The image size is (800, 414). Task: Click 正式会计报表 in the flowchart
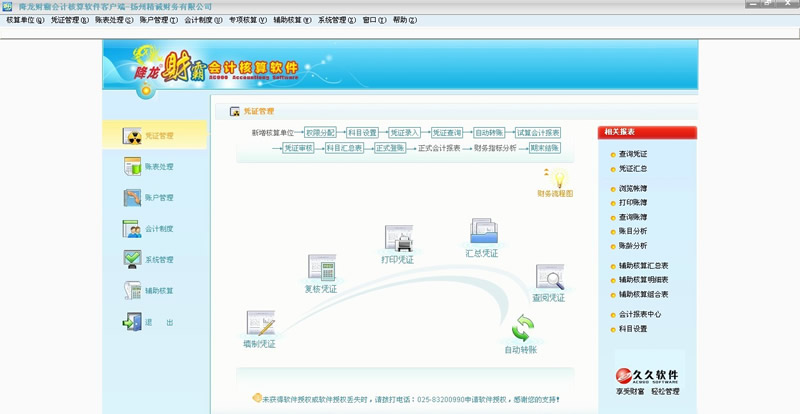[x=439, y=148]
